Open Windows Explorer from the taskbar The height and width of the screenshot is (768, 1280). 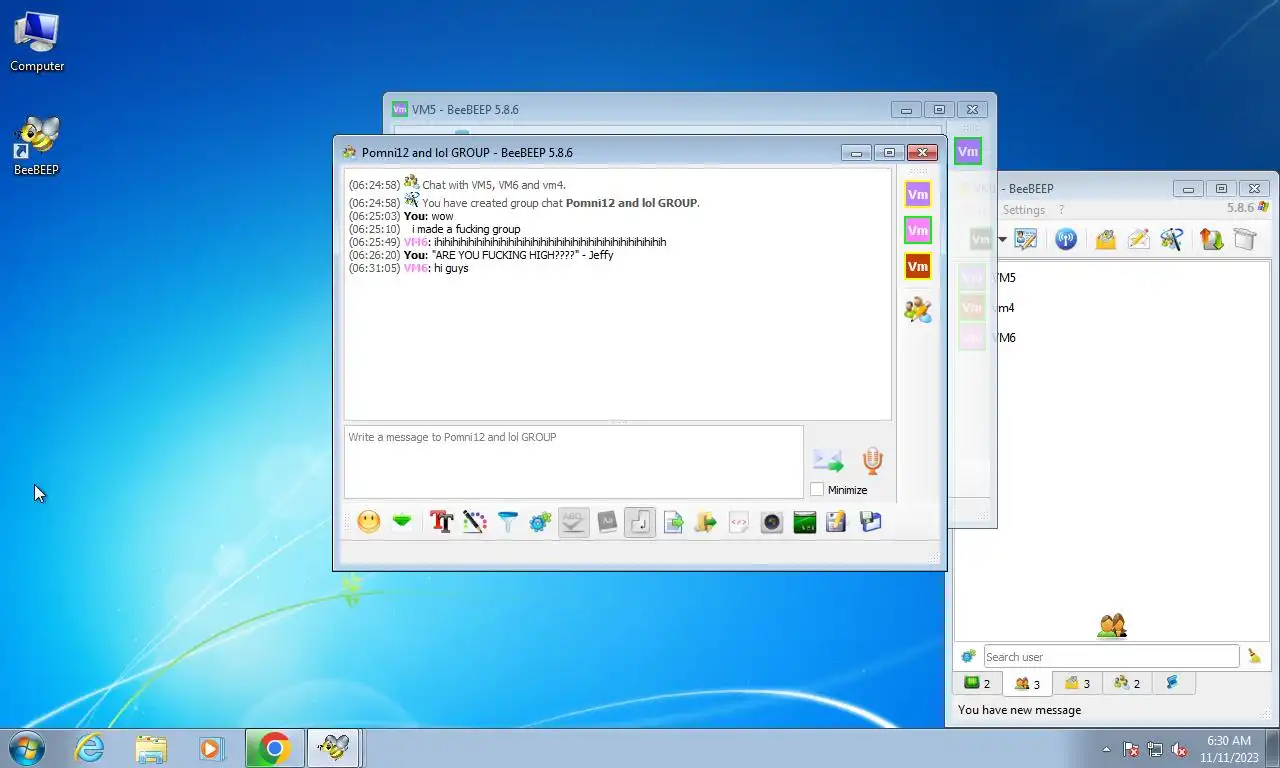(151, 748)
